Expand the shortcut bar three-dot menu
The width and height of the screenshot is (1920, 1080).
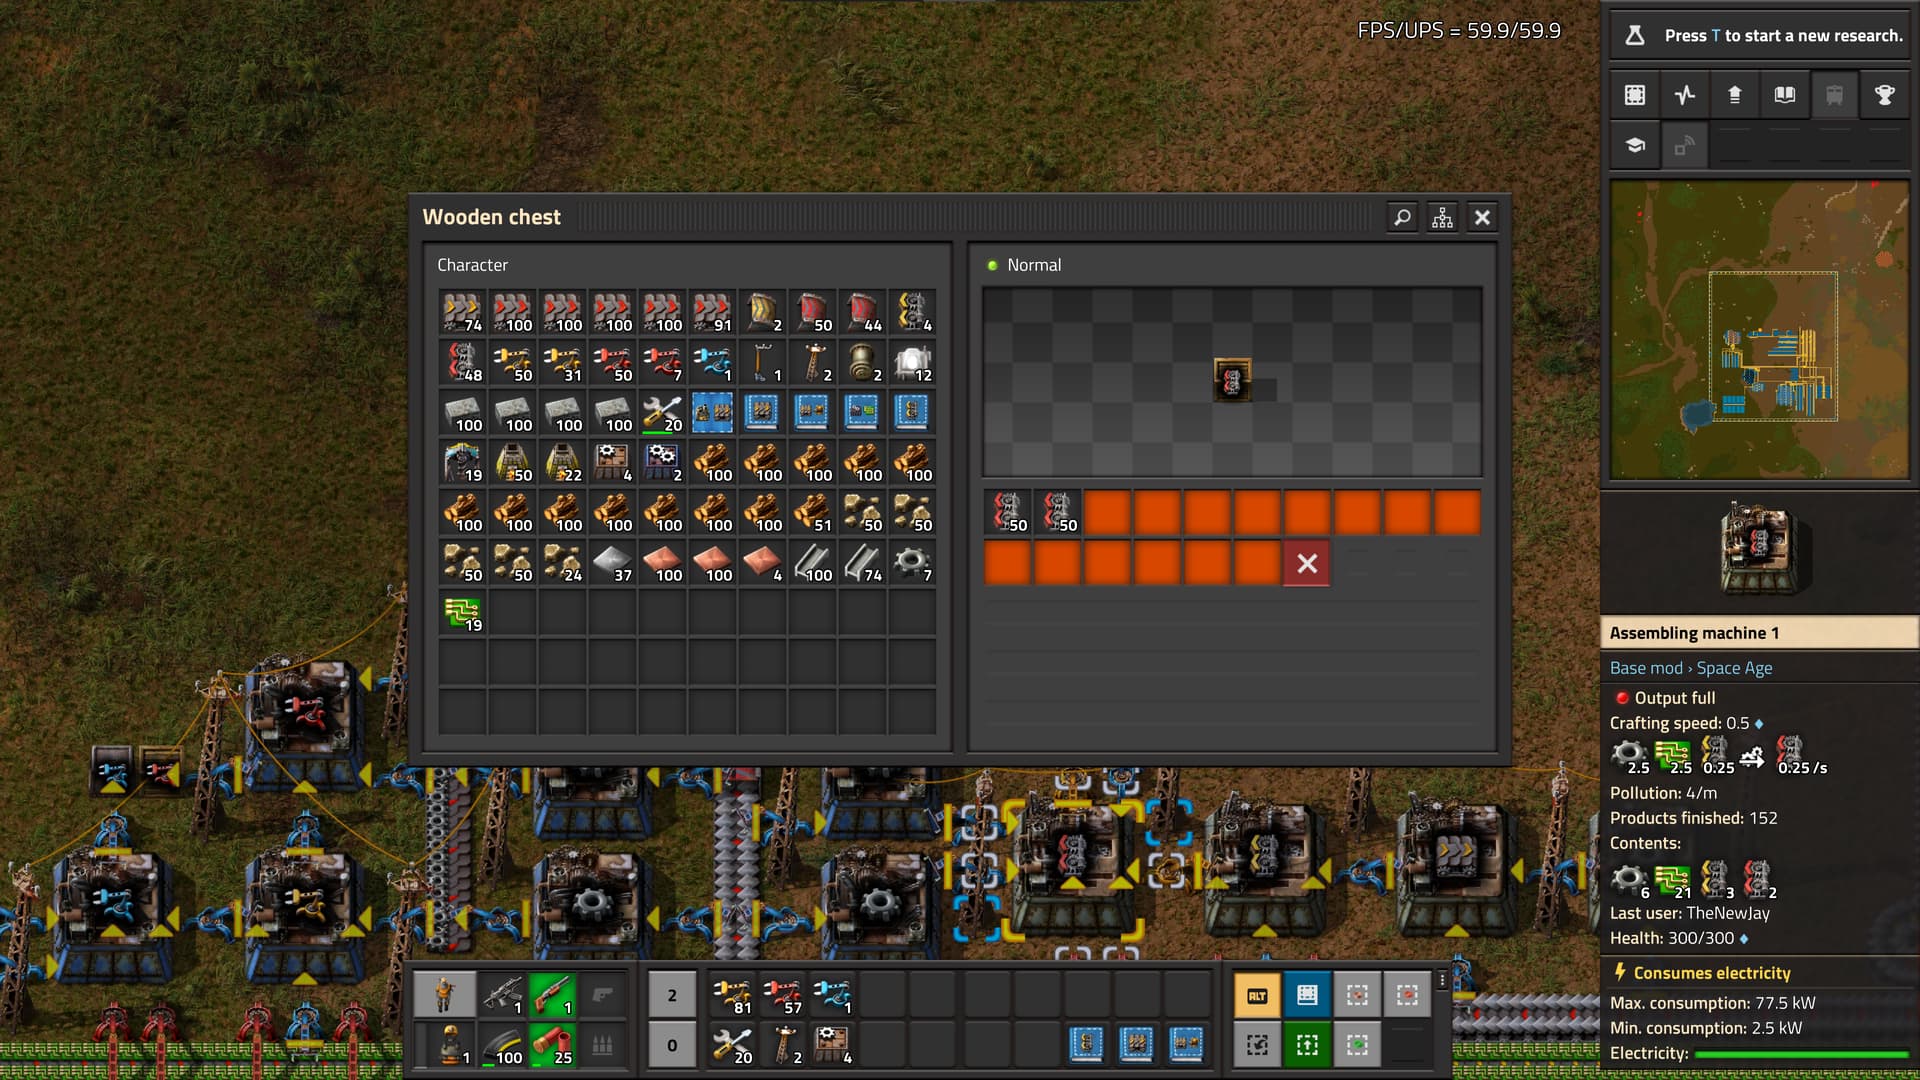[1442, 980]
